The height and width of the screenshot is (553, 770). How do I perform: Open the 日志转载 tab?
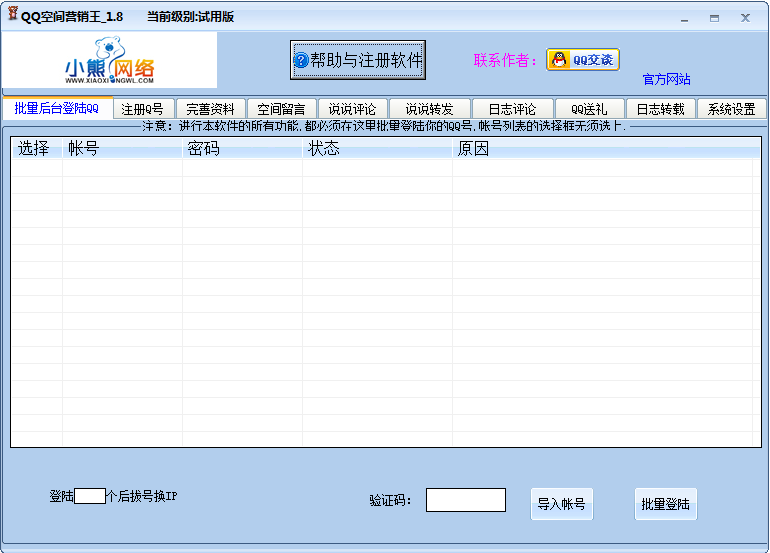coord(661,109)
